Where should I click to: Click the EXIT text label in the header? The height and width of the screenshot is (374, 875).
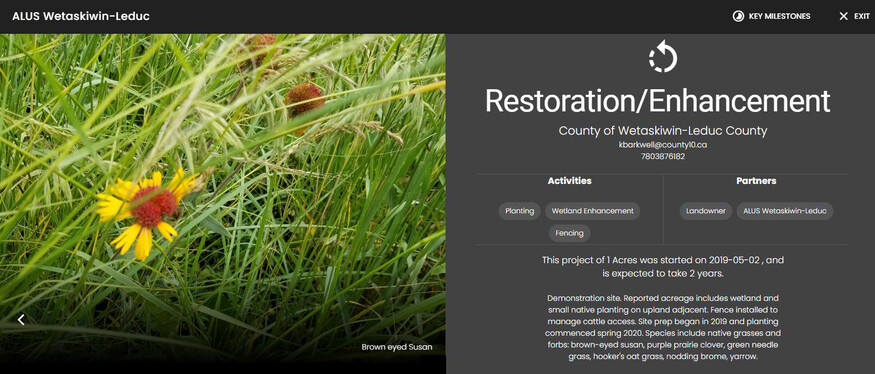coord(862,16)
